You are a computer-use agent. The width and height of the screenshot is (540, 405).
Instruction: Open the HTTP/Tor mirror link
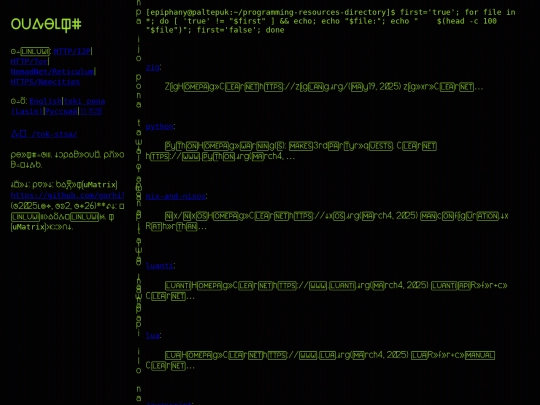(29, 61)
